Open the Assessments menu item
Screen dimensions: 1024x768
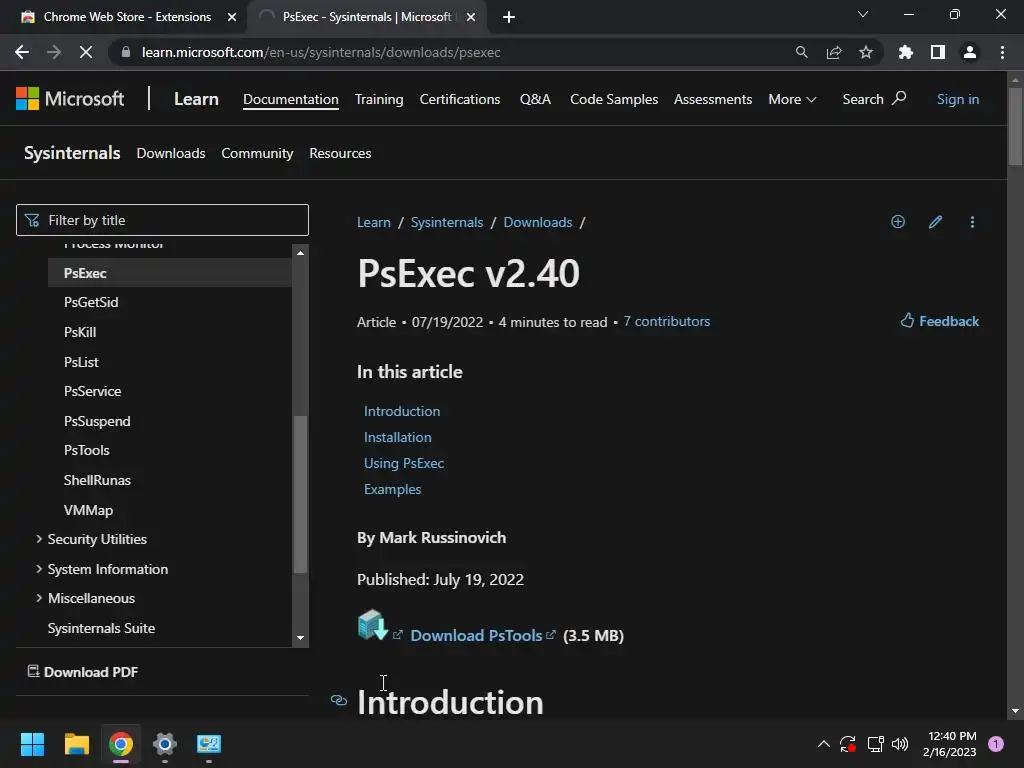[713, 99]
